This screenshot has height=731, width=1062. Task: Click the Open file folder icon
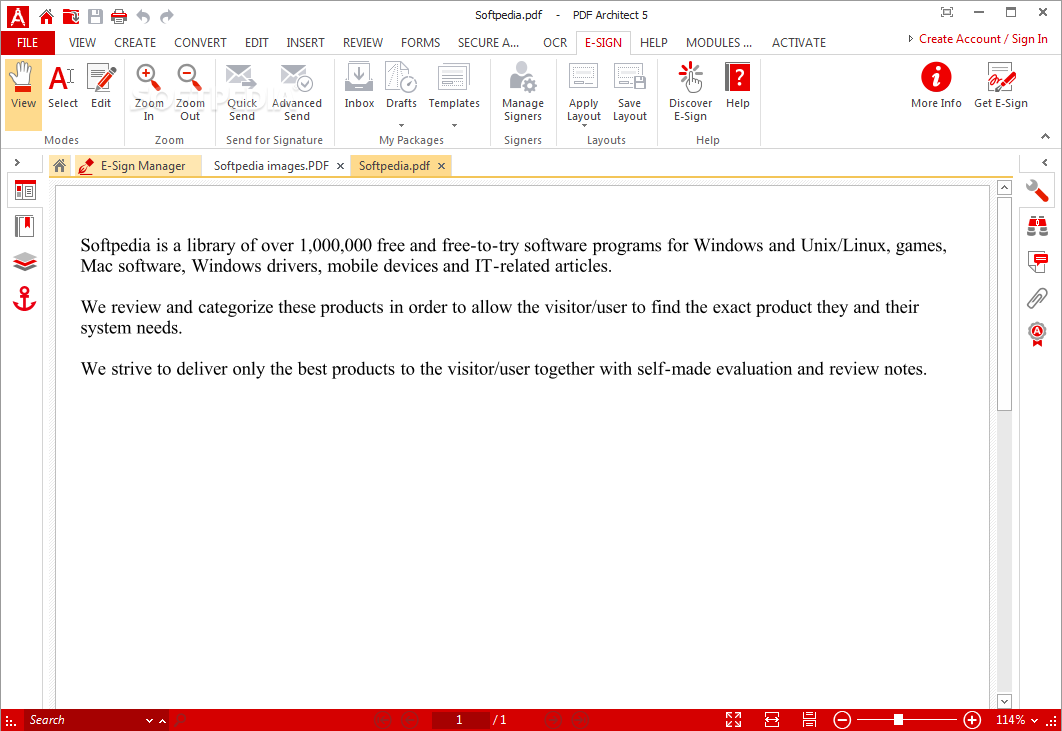tap(70, 16)
